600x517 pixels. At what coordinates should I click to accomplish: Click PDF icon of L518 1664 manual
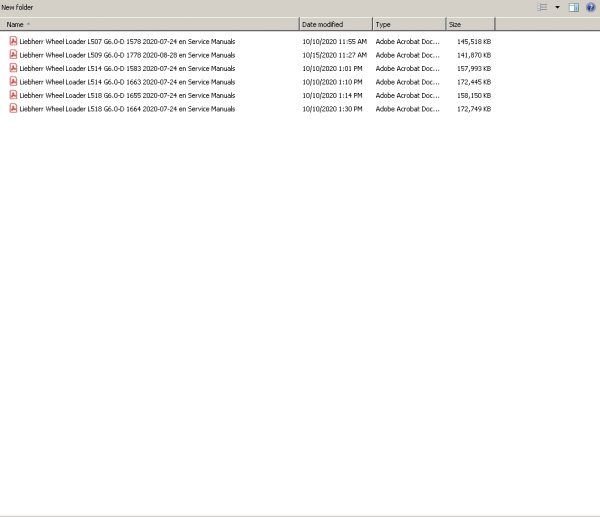point(13,108)
